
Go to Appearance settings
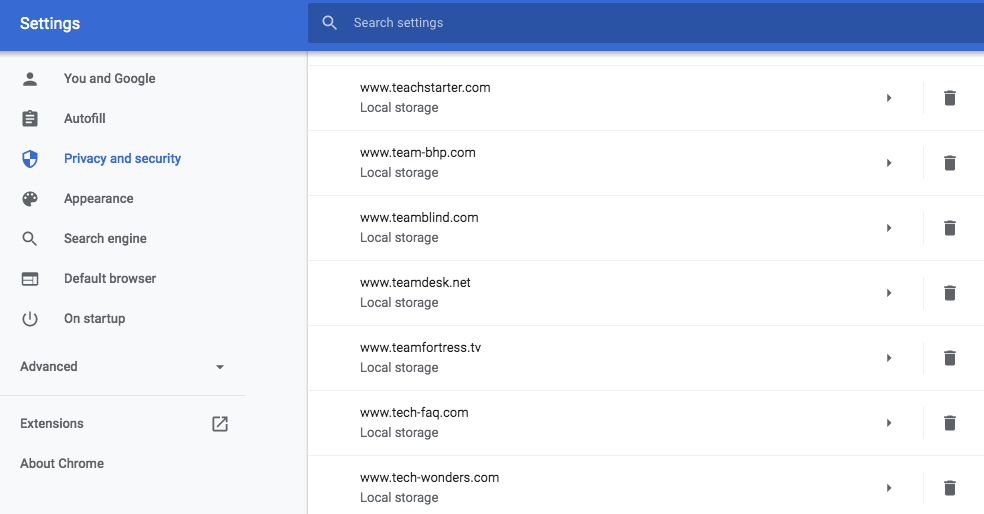[99, 199]
